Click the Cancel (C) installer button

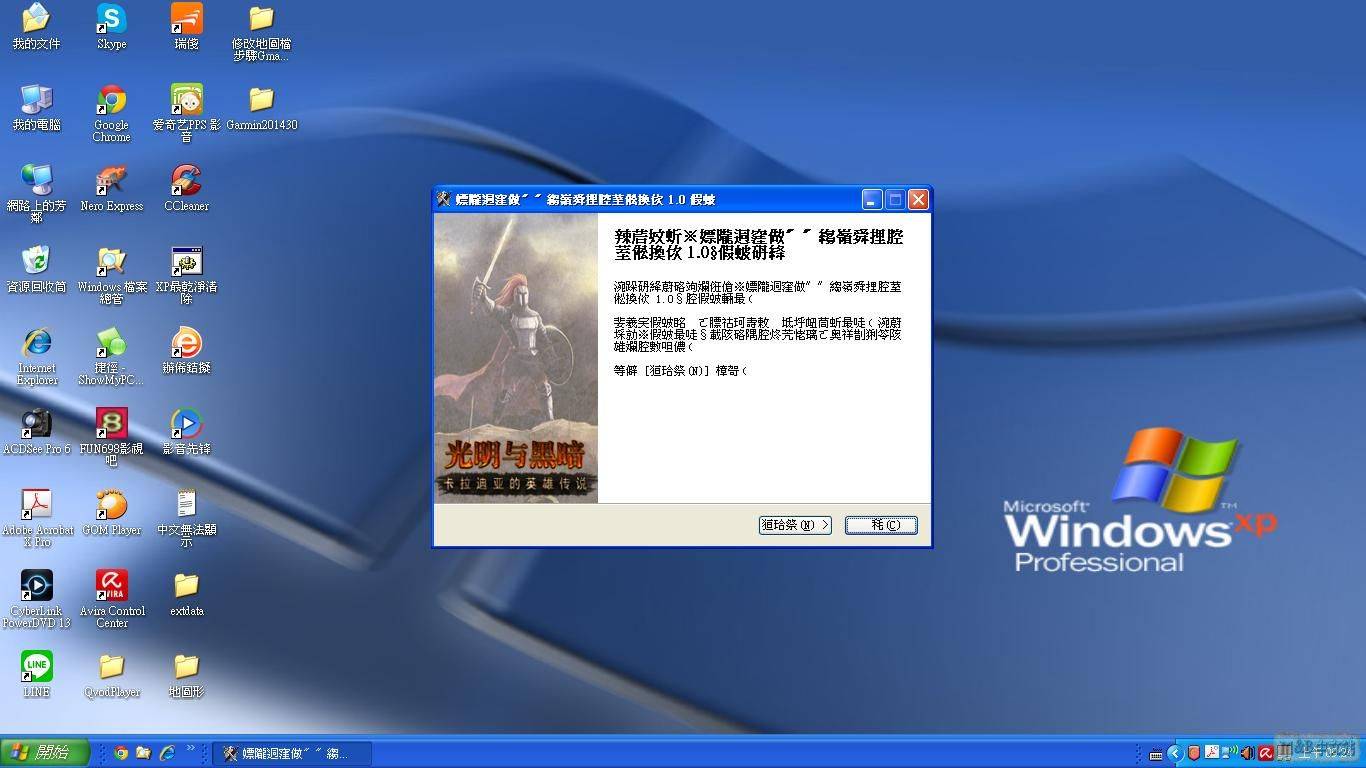pos(880,525)
